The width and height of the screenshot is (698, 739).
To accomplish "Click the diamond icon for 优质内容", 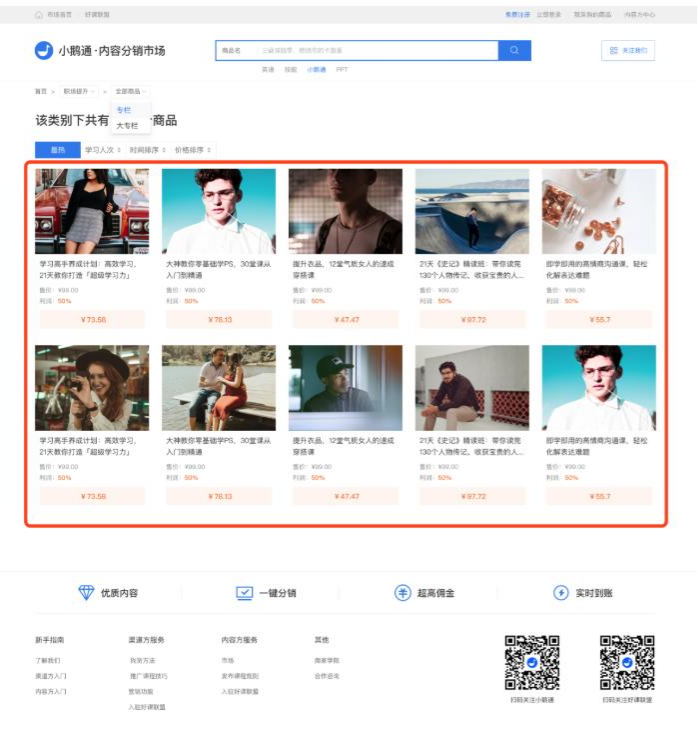I will coord(86,592).
